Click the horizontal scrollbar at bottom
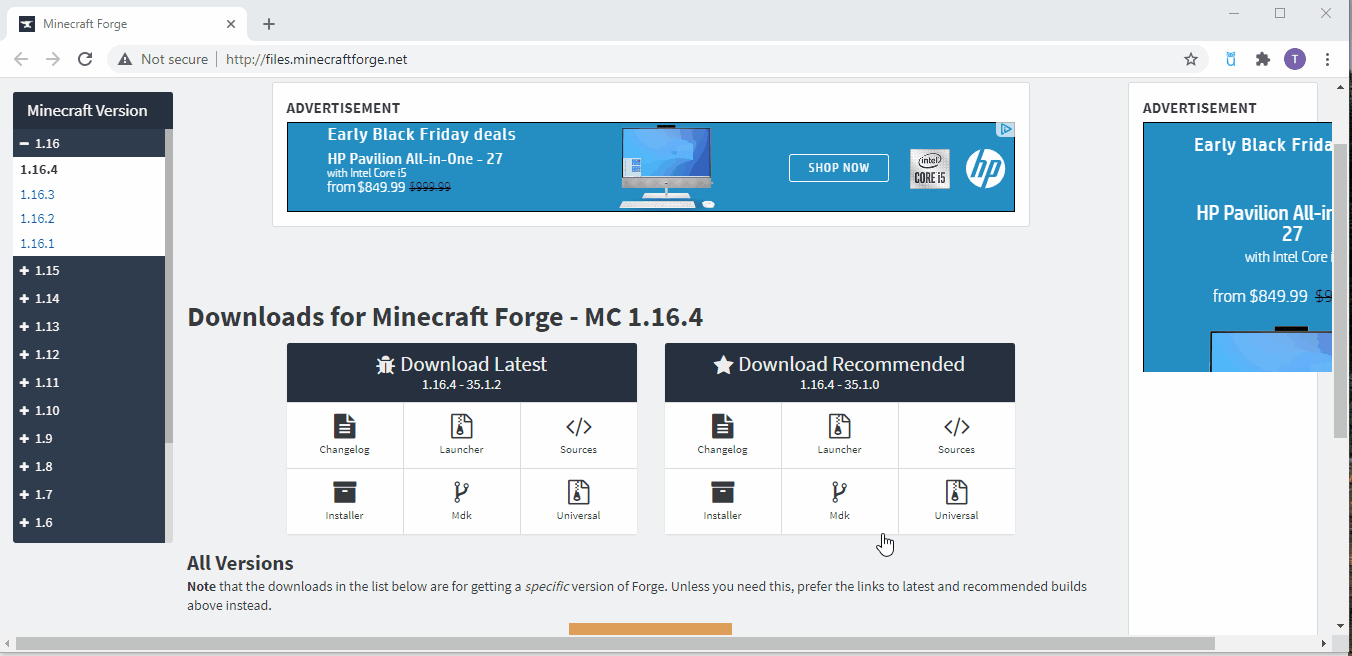The width and height of the screenshot is (1352, 656). pos(614,643)
